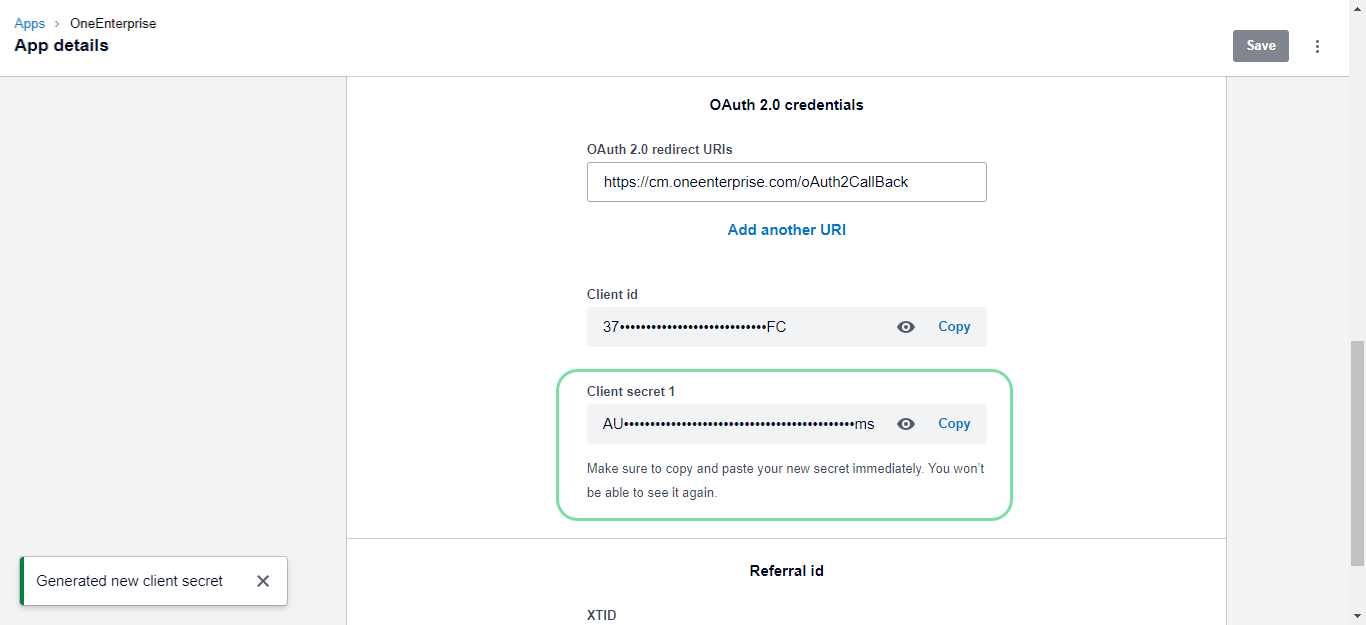Screen dimensions: 1366x625
Task: Click the Save button
Action: click(x=1260, y=46)
